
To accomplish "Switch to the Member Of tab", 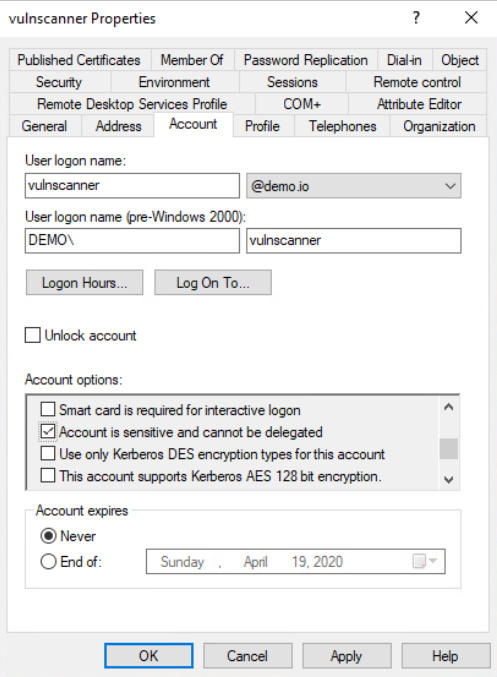I will pyautogui.click(x=192, y=60).
